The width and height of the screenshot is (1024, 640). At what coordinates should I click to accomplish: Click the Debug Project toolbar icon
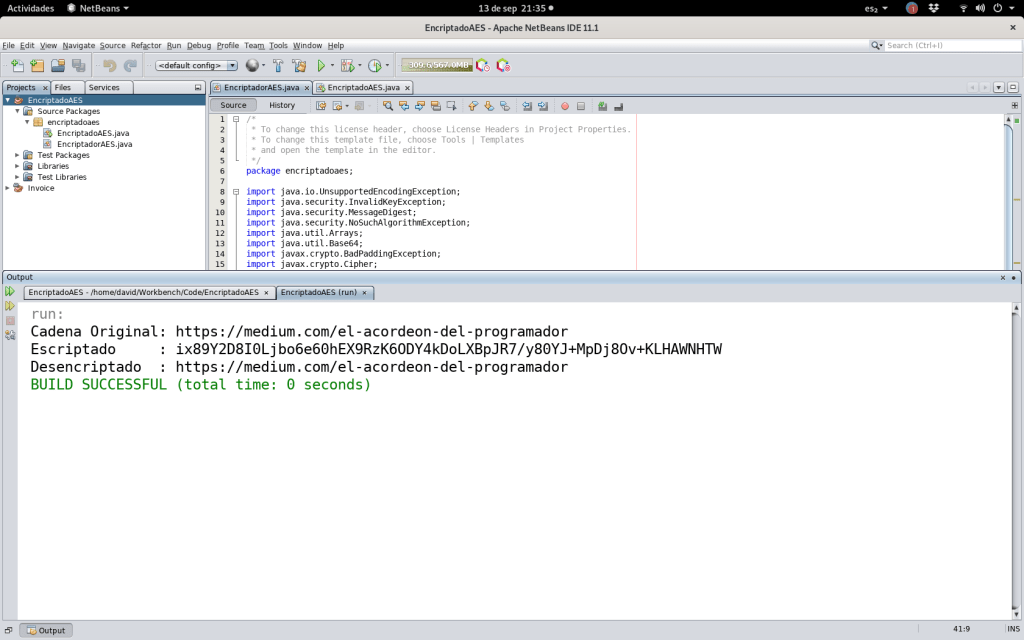tap(348, 65)
